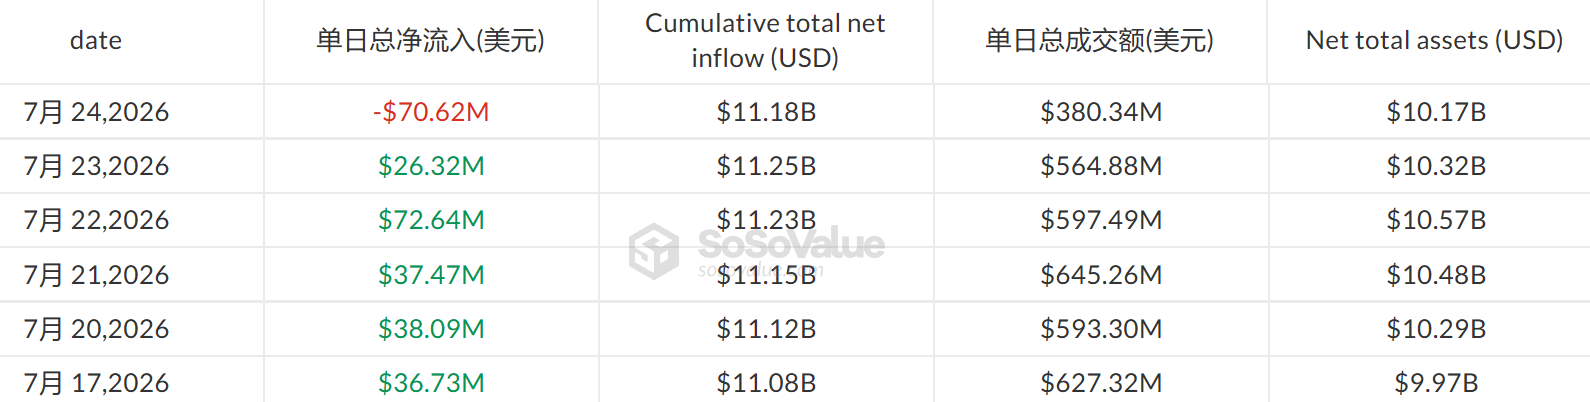
Task: Click the Net total assets (USD) header
Action: [1435, 41]
